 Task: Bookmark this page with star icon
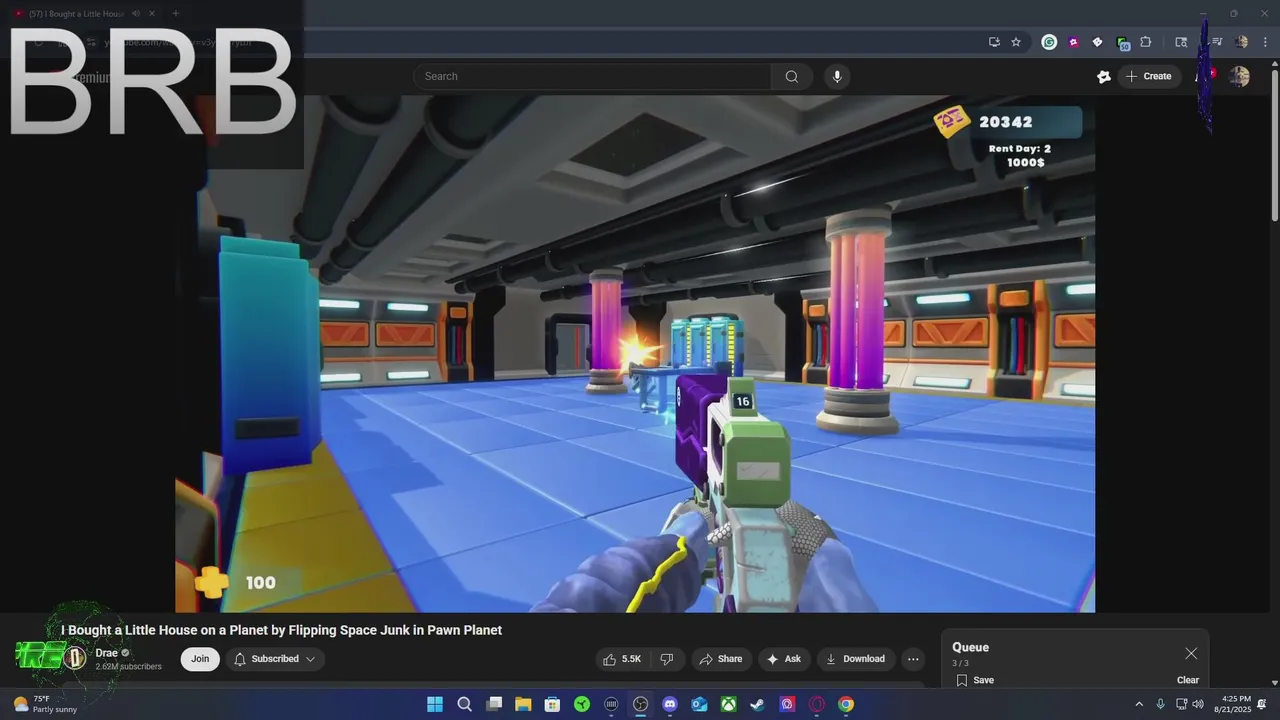point(1016,42)
